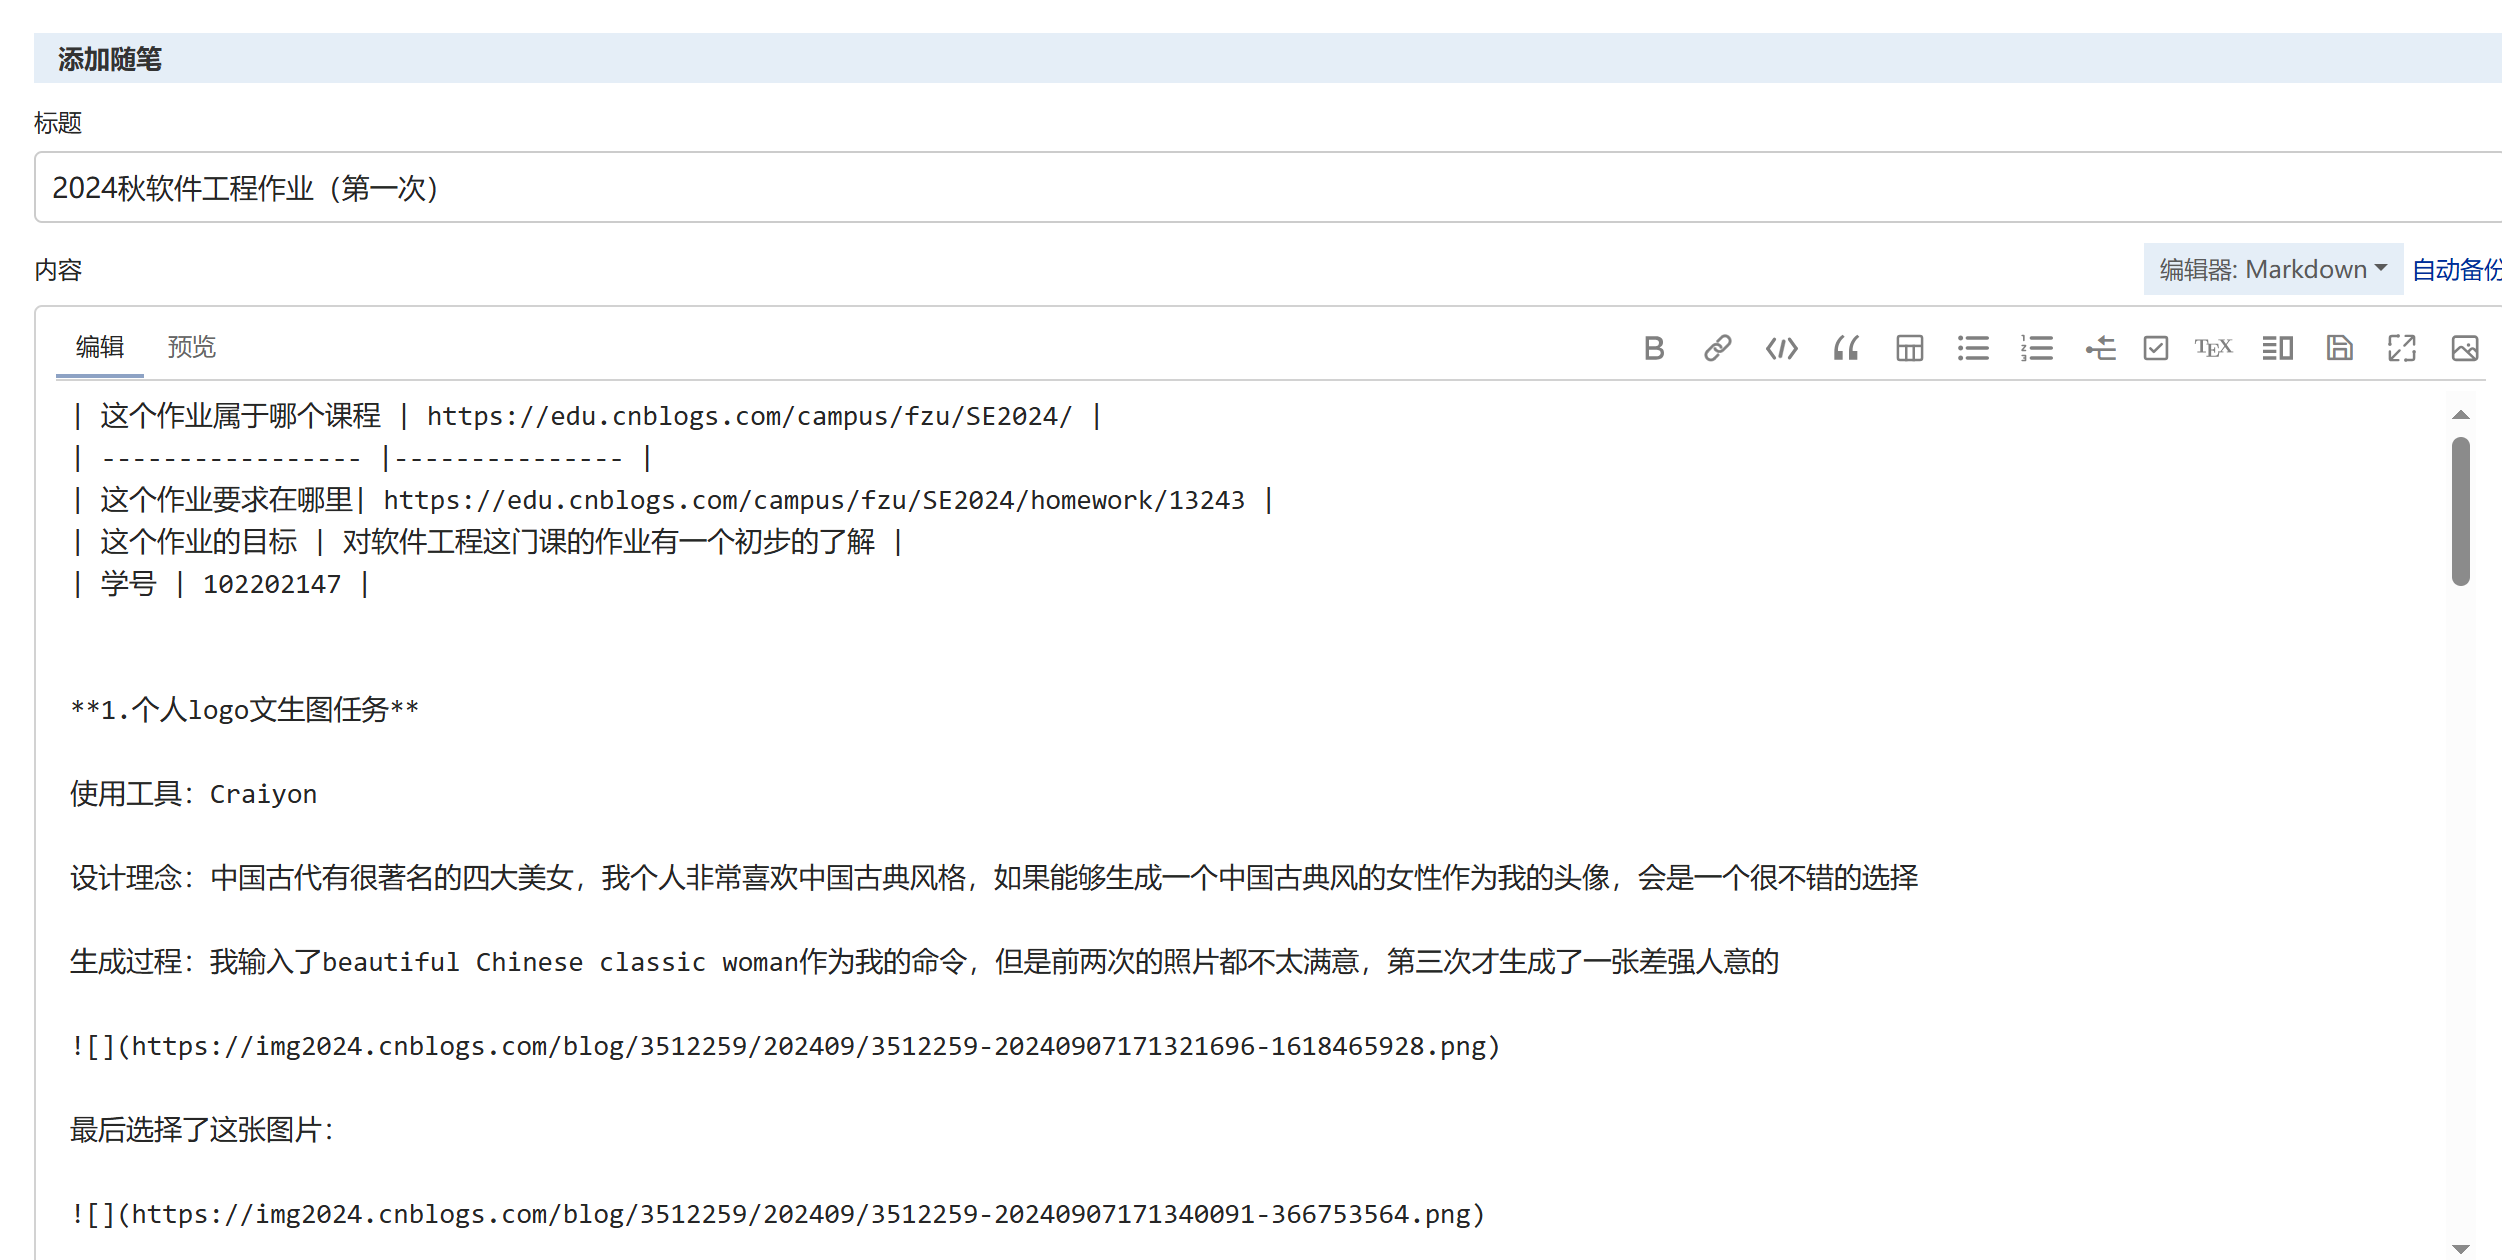Viewport: 2502px width, 1260px height.
Task: Click the 学号 102202147 table row
Action: [x=221, y=584]
